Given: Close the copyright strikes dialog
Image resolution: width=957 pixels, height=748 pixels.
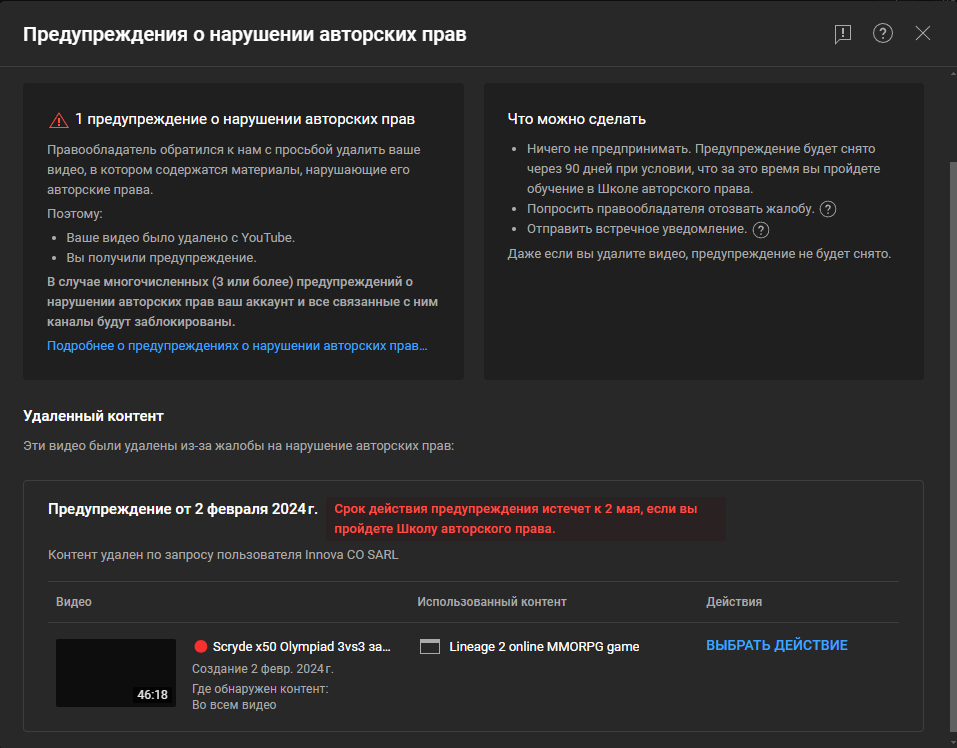Looking at the screenshot, I should pos(923,33).
